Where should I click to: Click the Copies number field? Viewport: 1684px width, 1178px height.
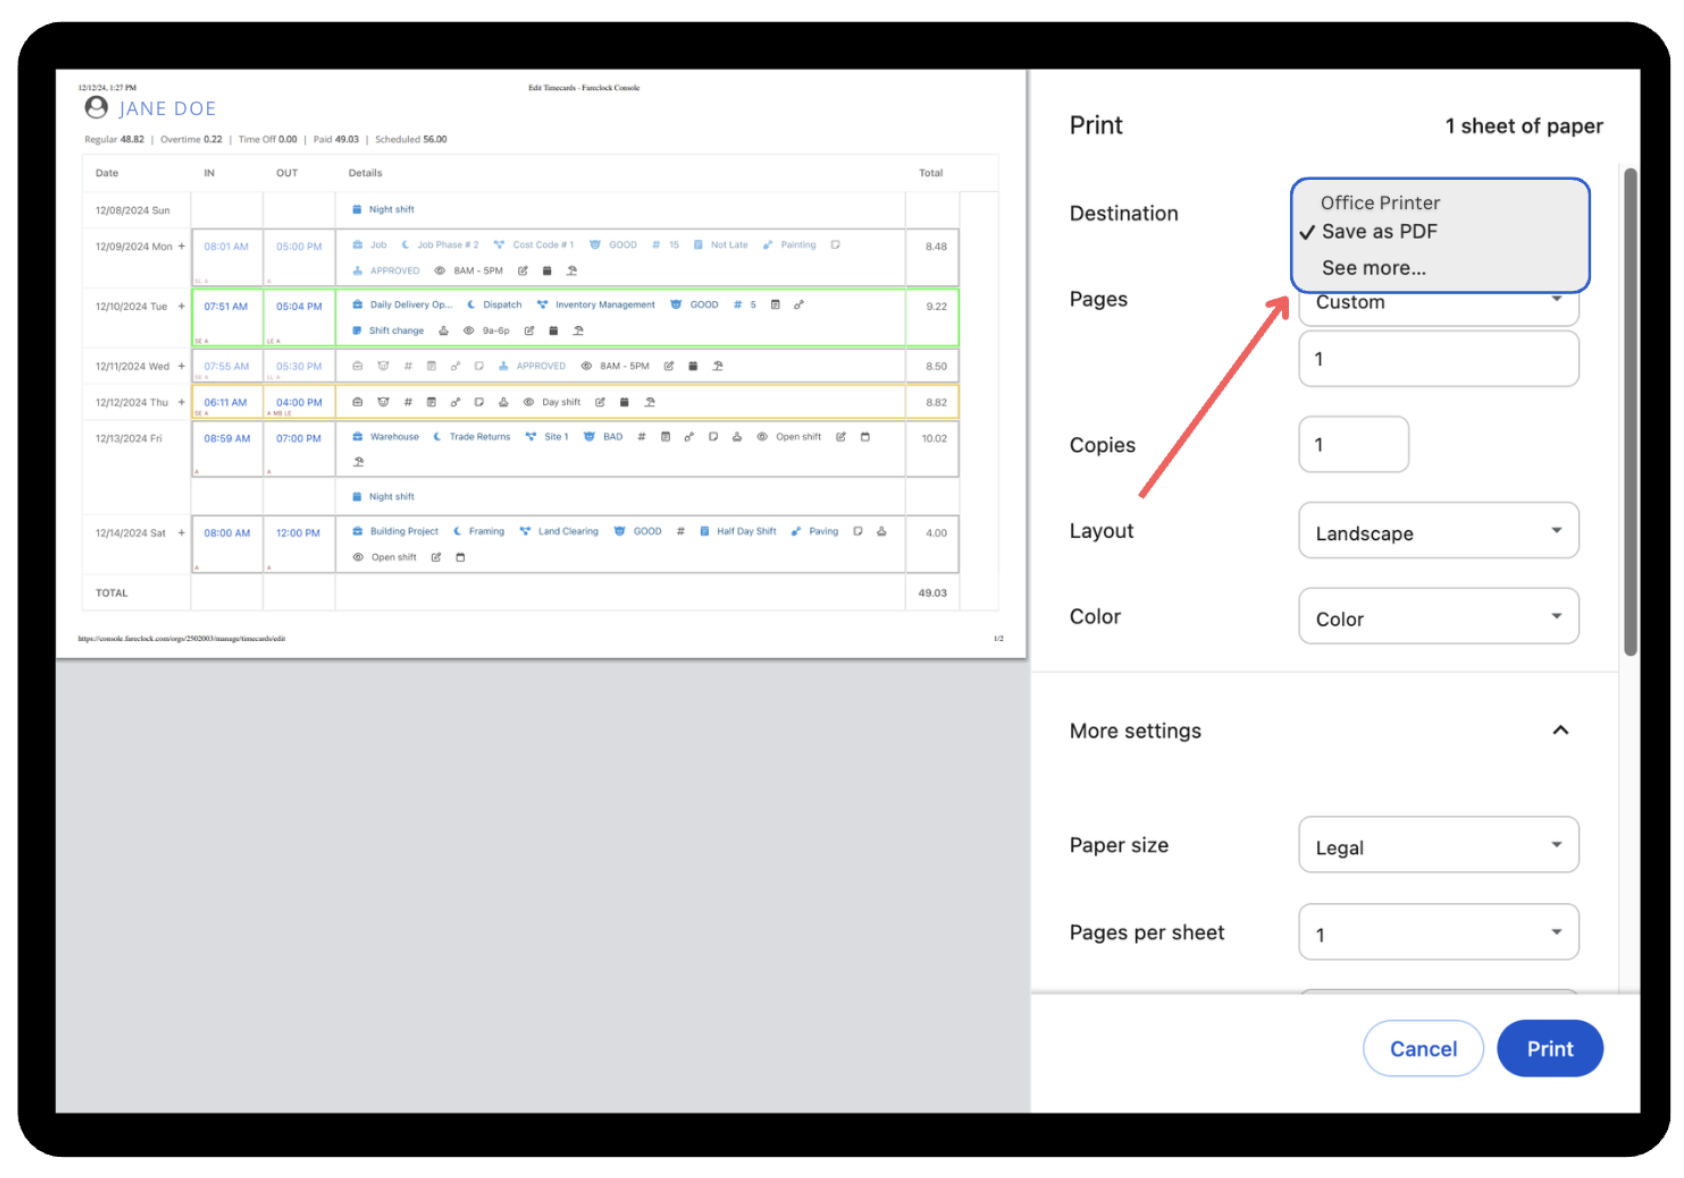1353,445
